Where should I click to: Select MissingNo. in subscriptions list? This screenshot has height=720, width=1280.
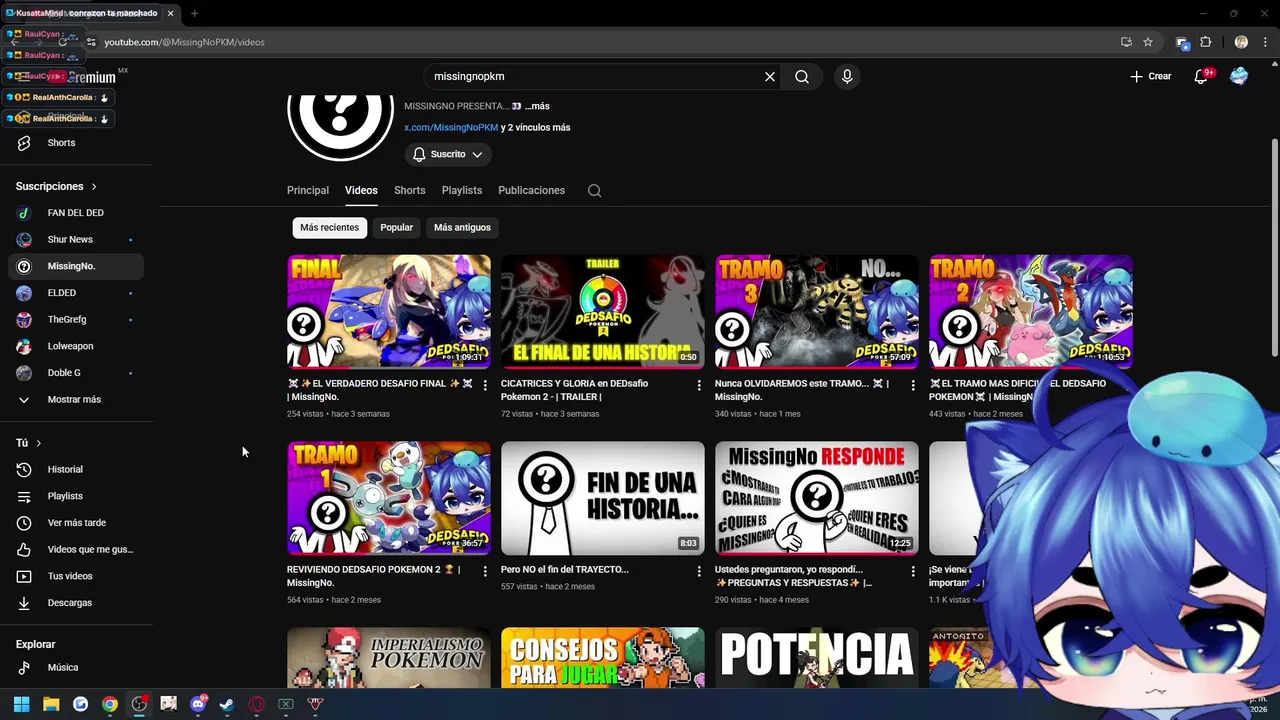pyautogui.click(x=76, y=266)
